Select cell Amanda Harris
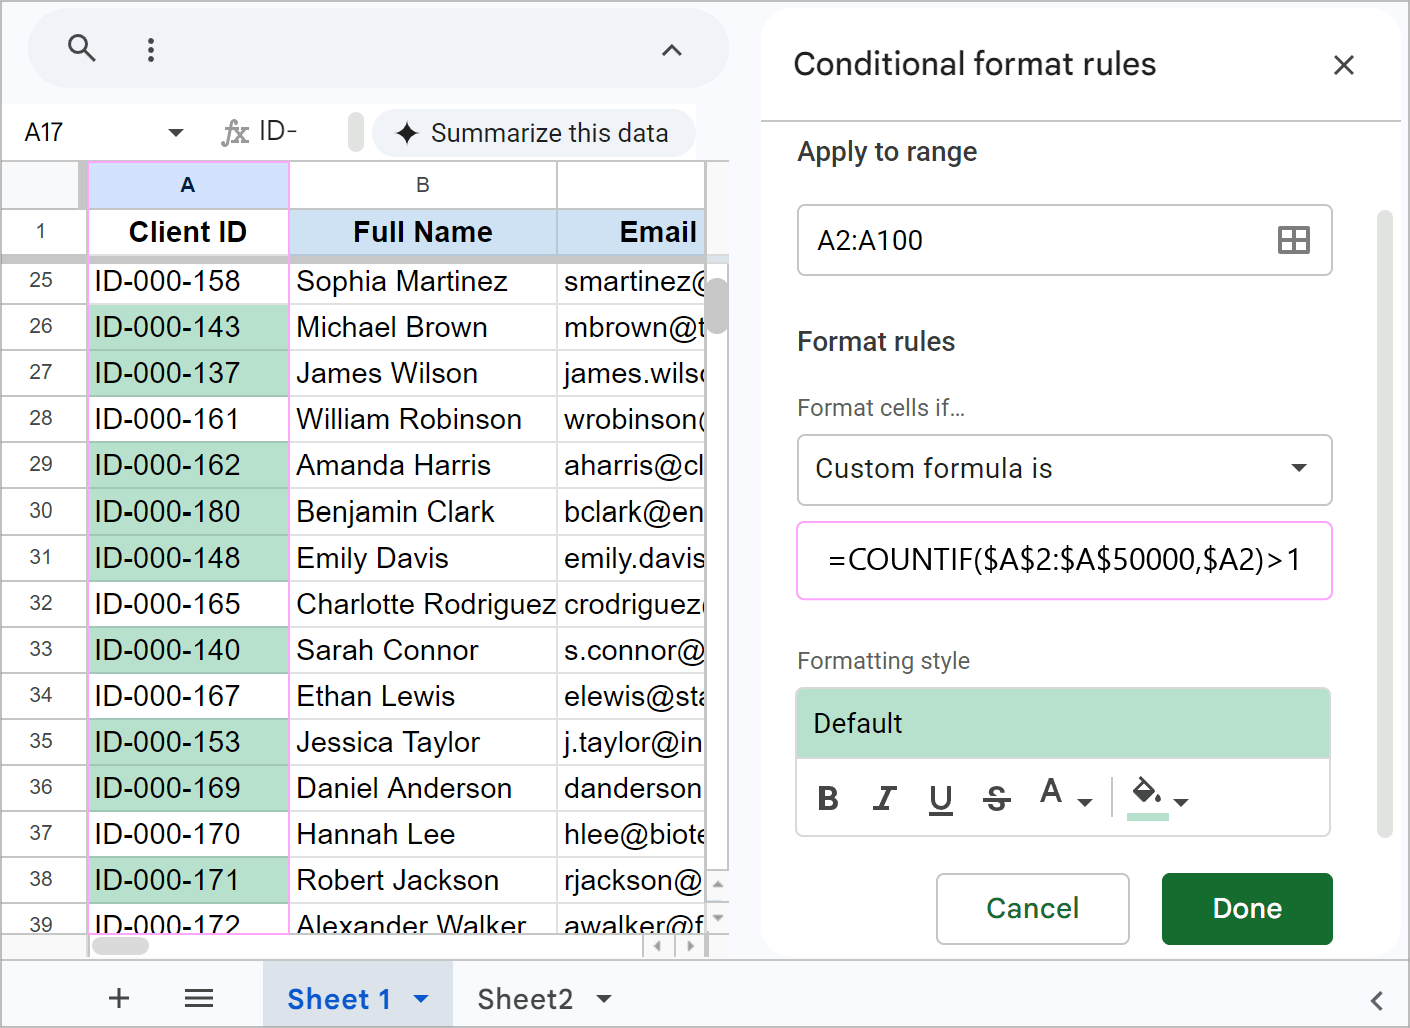The image size is (1410, 1028). click(423, 465)
